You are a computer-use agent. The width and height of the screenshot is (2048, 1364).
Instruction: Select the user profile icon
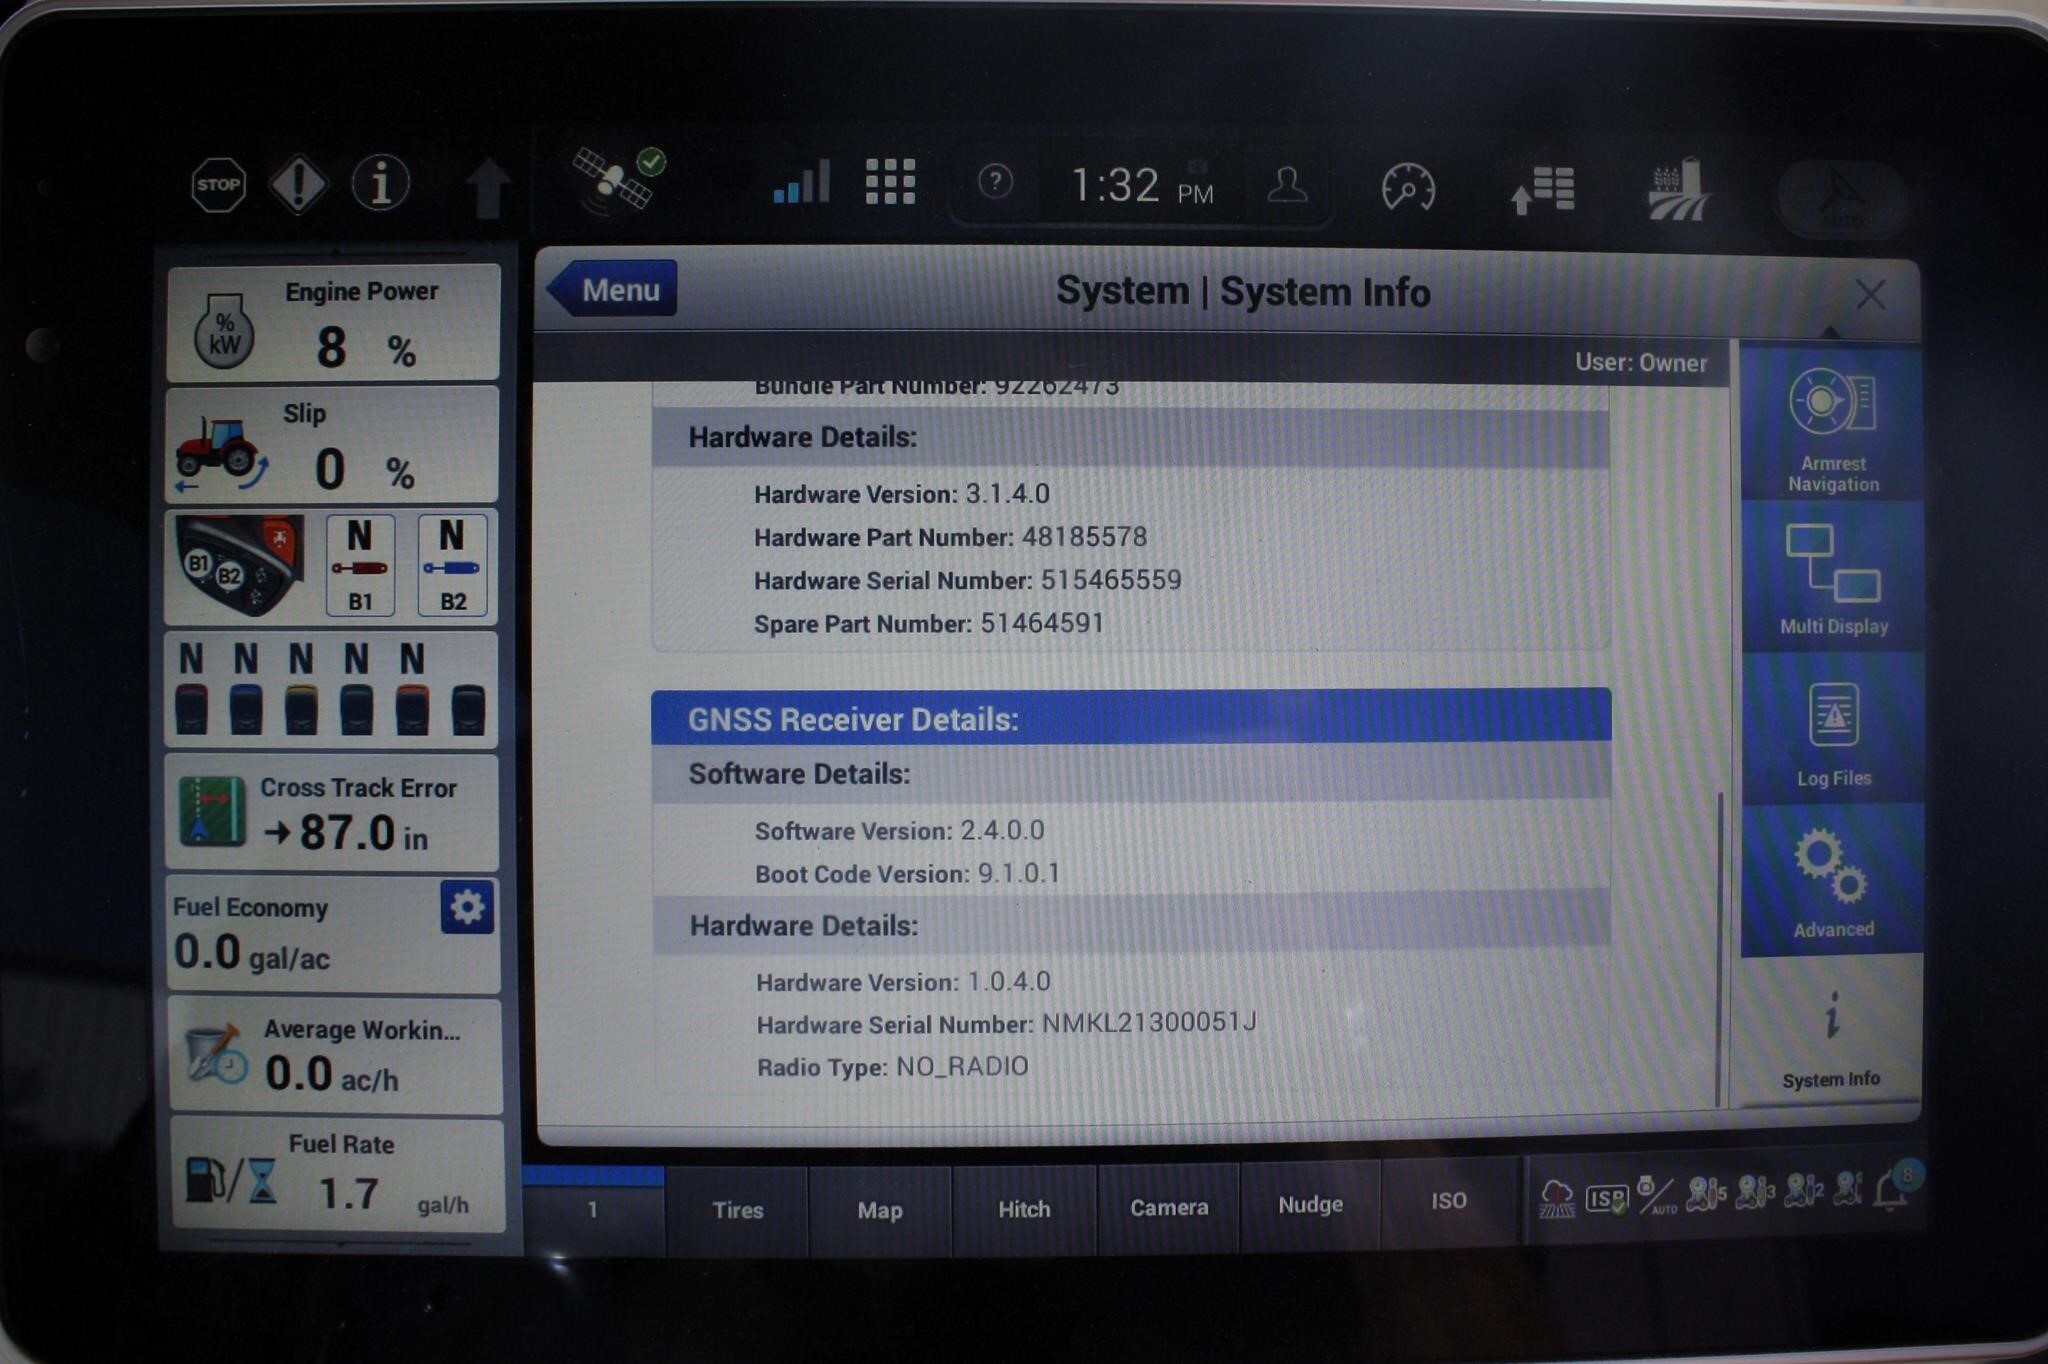point(1287,185)
